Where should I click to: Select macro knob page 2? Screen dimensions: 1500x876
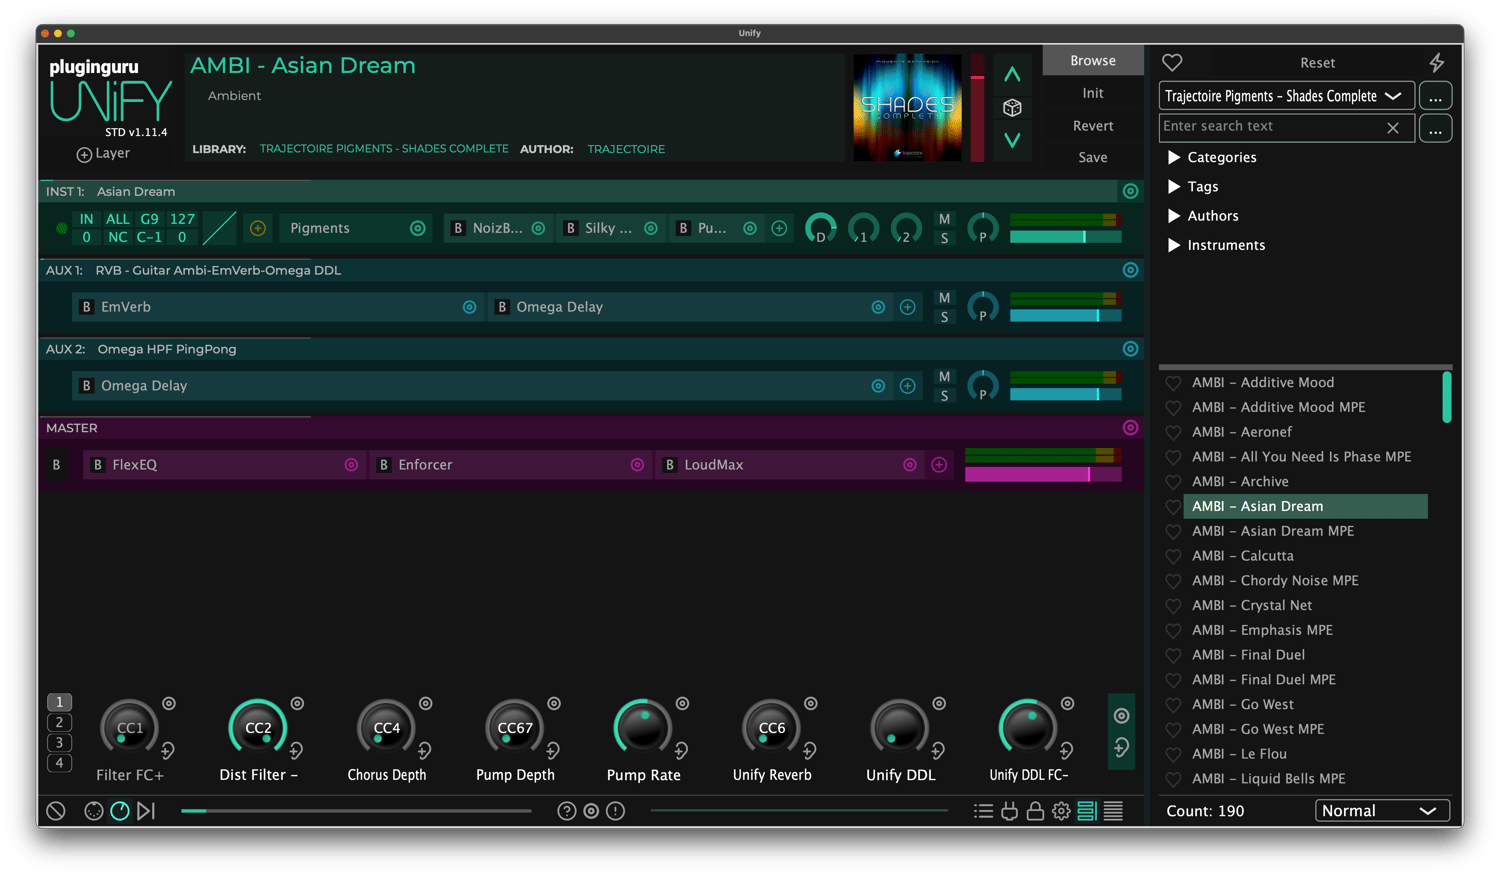(x=59, y=722)
